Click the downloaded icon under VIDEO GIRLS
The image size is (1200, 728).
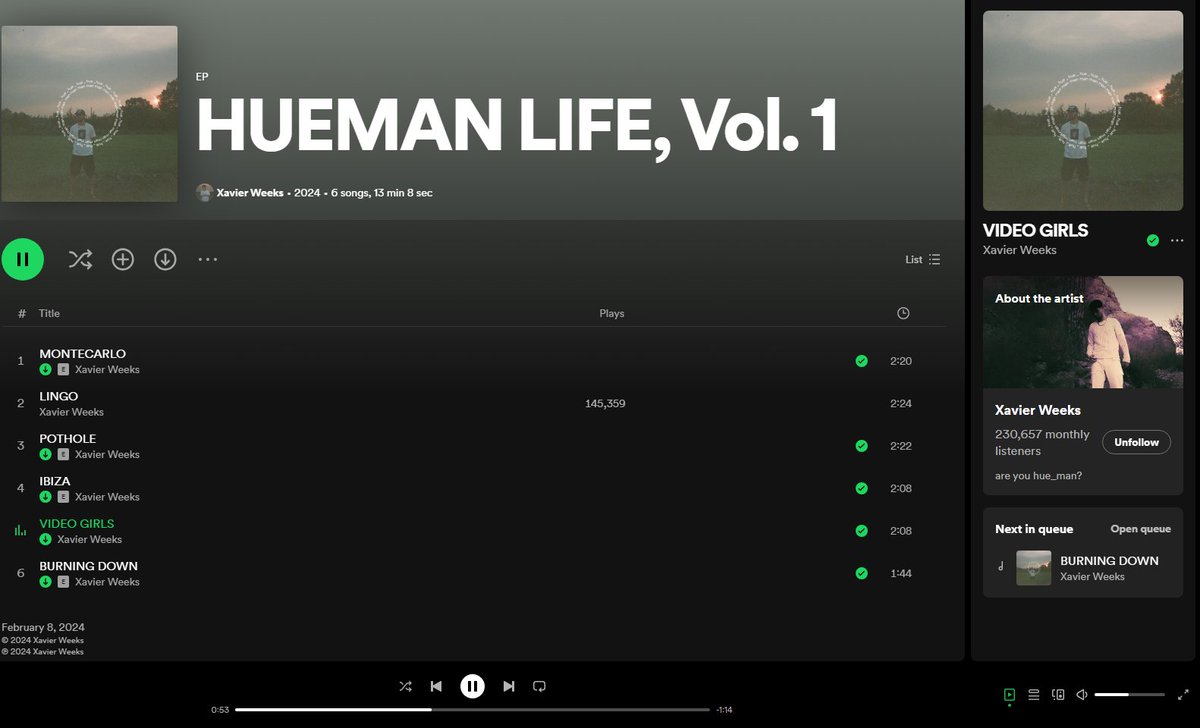(x=45, y=539)
